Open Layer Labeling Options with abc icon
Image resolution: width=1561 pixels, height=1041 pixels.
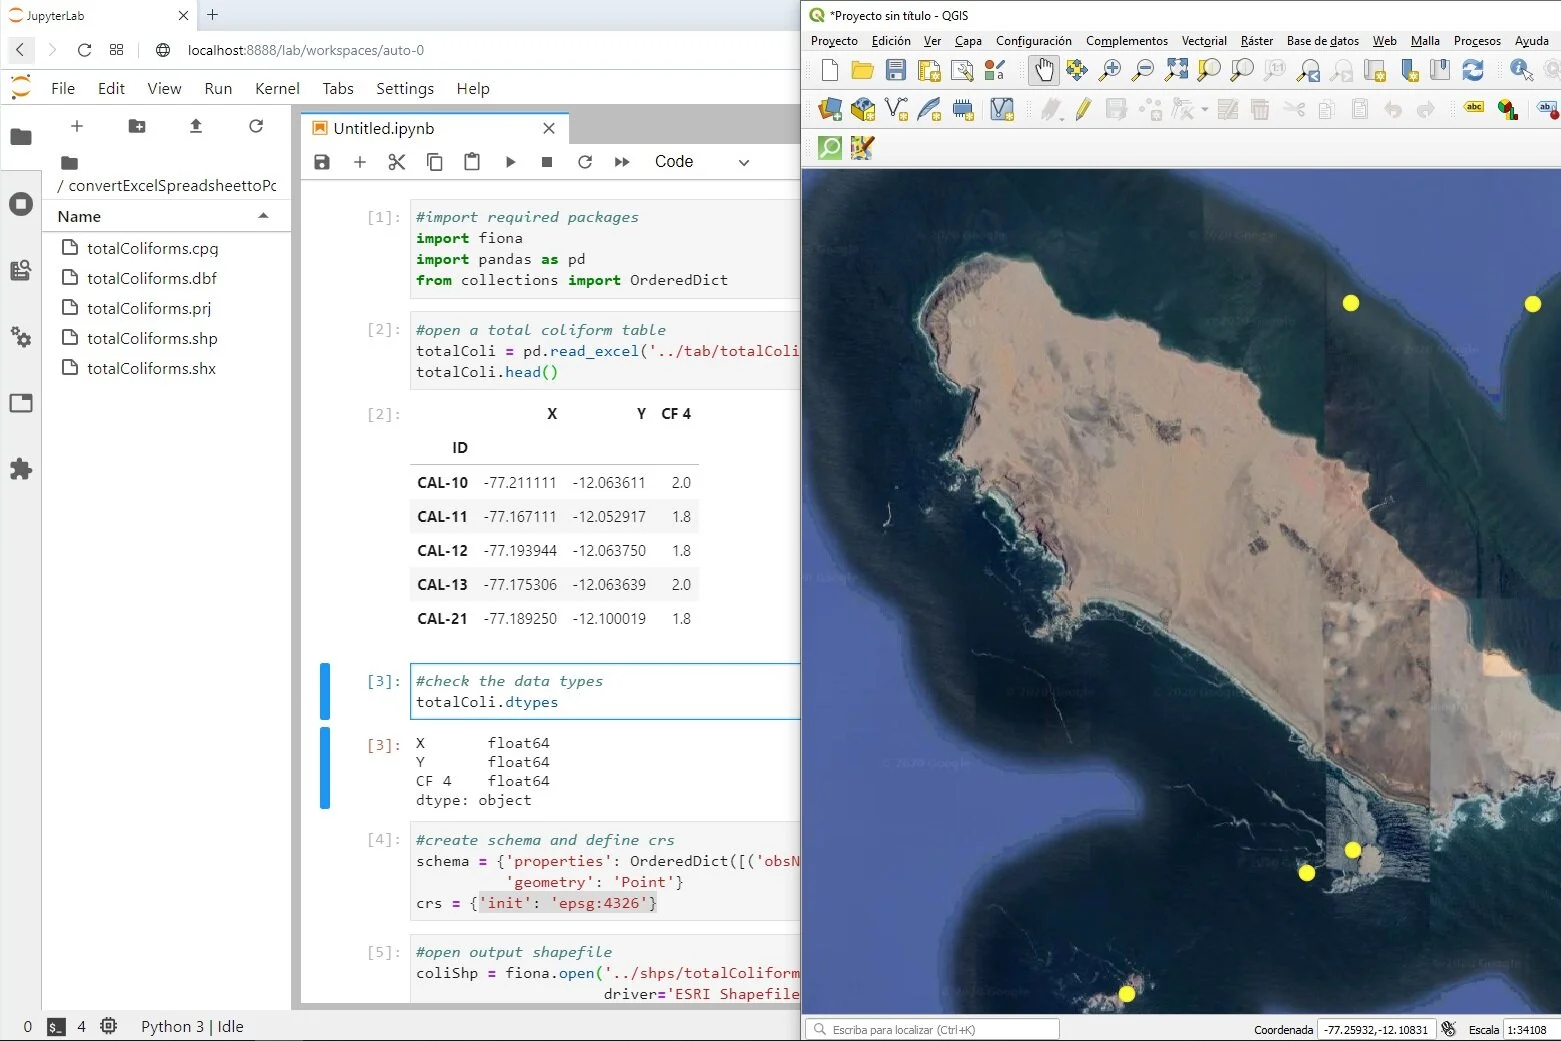coord(1473,108)
